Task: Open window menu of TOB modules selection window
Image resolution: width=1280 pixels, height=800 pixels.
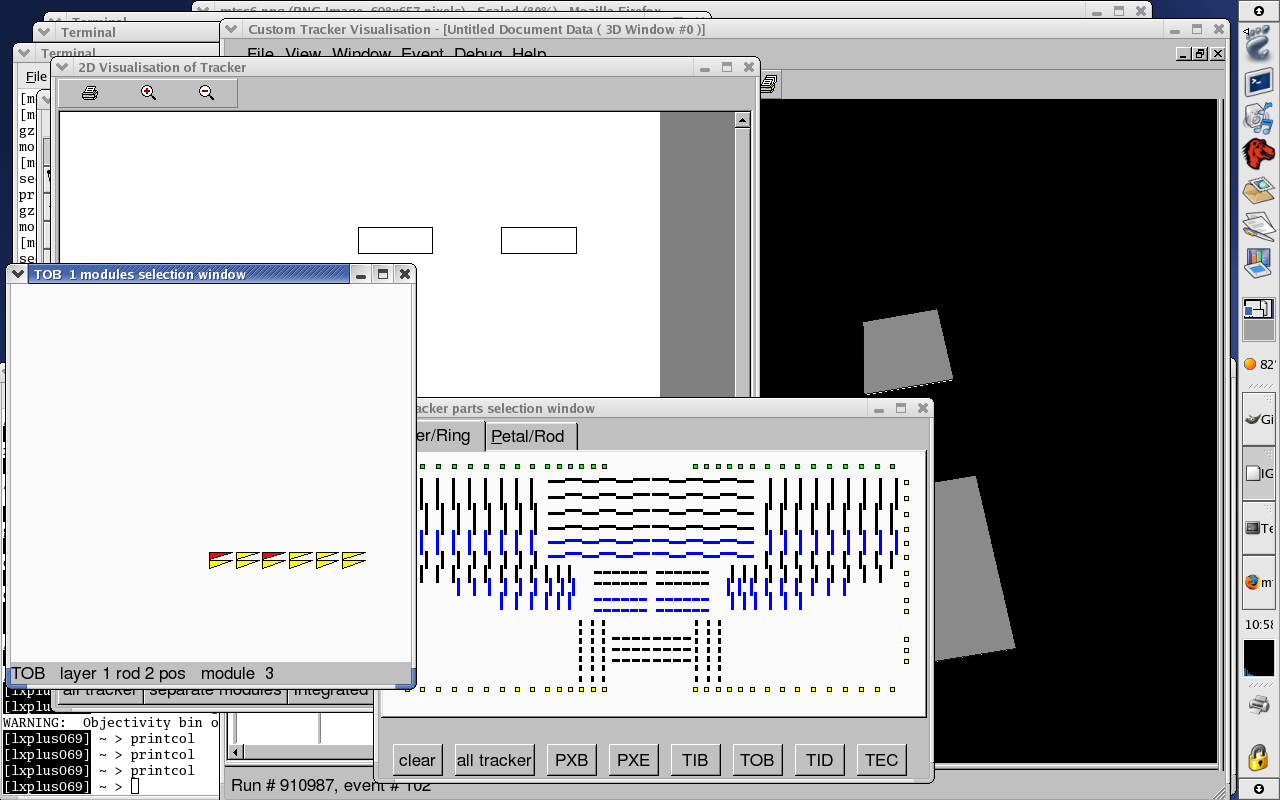Action: pos(18,274)
